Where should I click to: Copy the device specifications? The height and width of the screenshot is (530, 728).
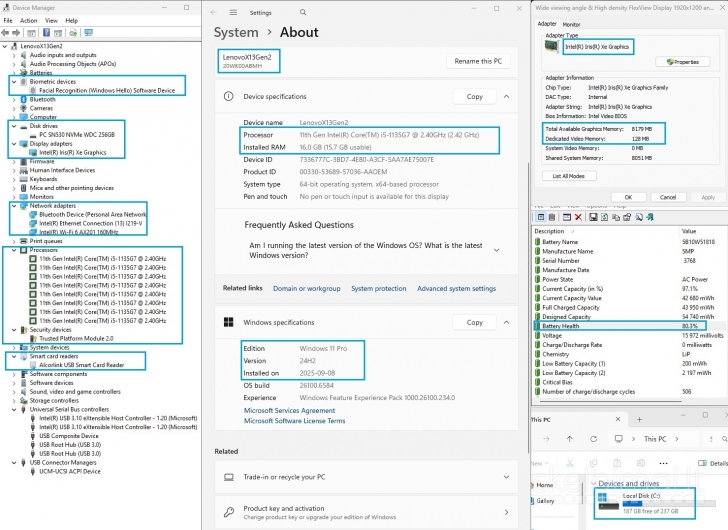[474, 97]
